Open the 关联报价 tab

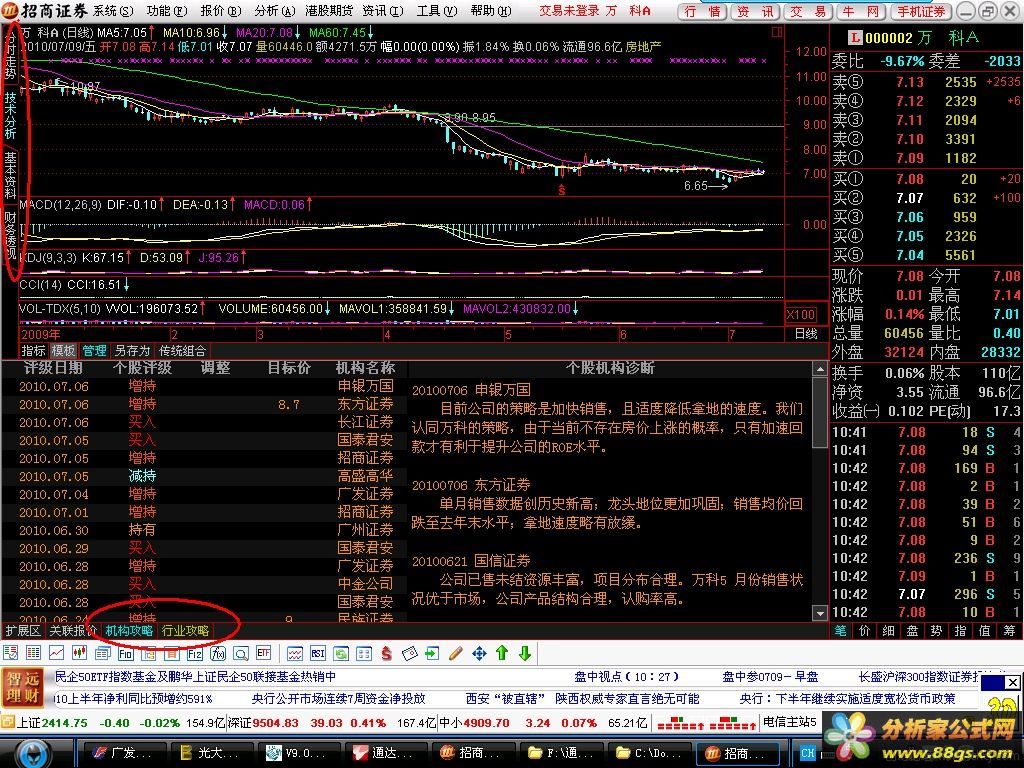click(x=73, y=631)
